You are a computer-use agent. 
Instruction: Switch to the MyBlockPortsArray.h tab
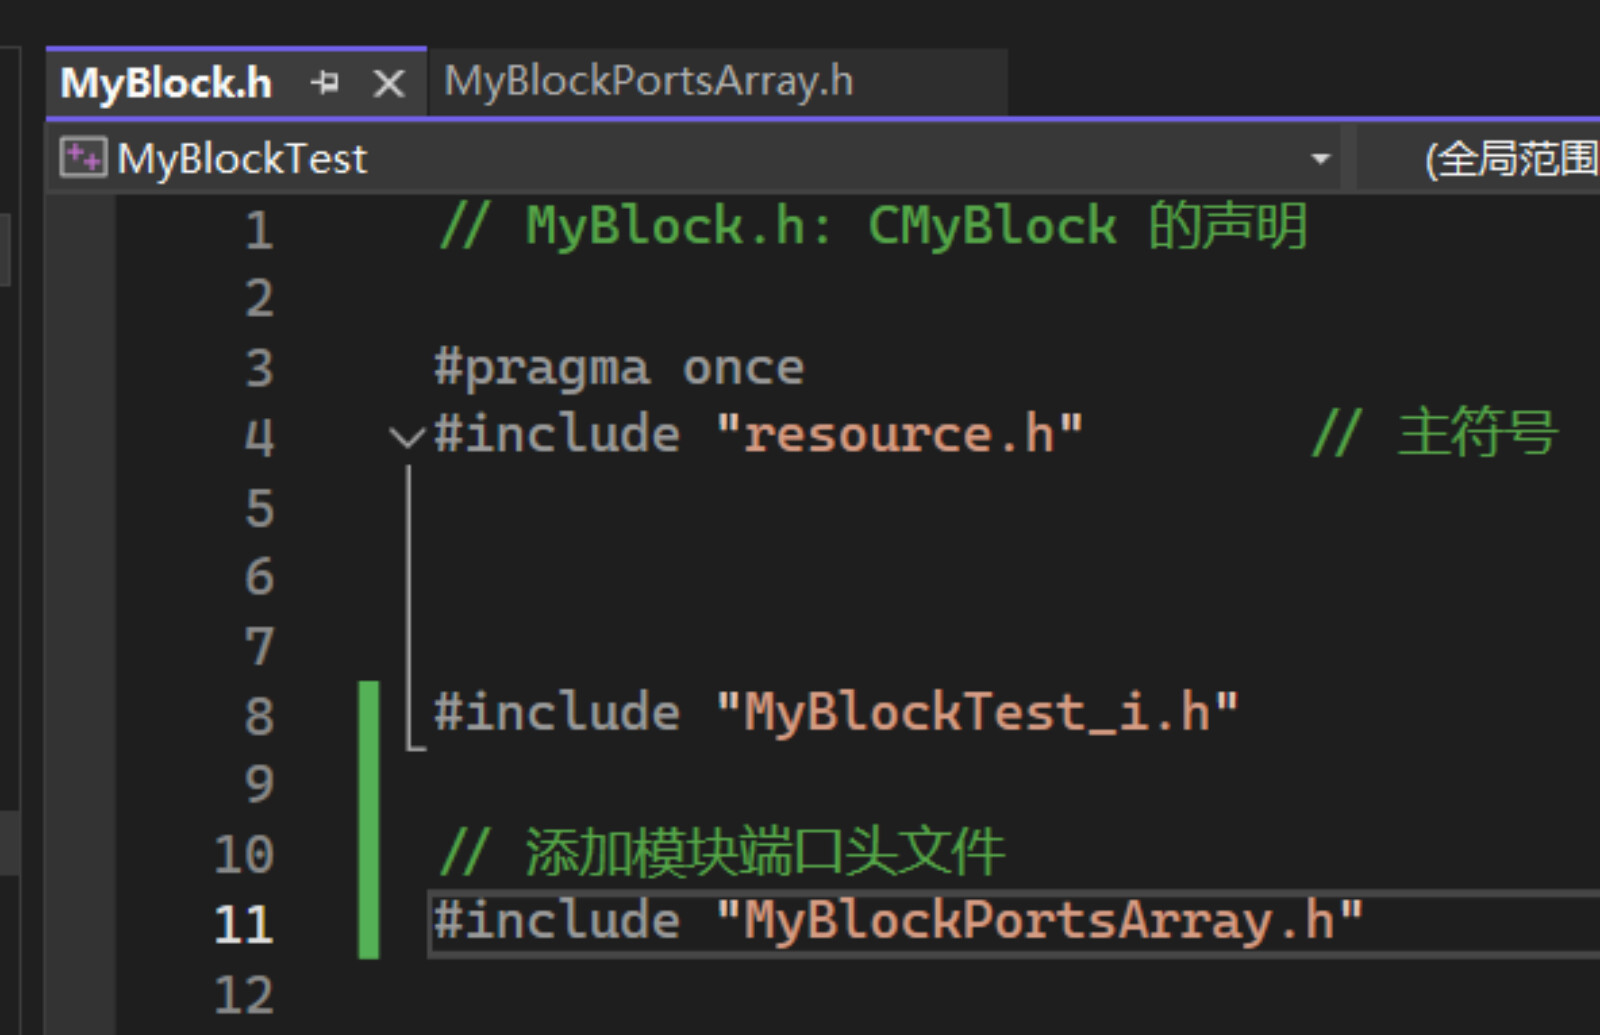tap(649, 81)
